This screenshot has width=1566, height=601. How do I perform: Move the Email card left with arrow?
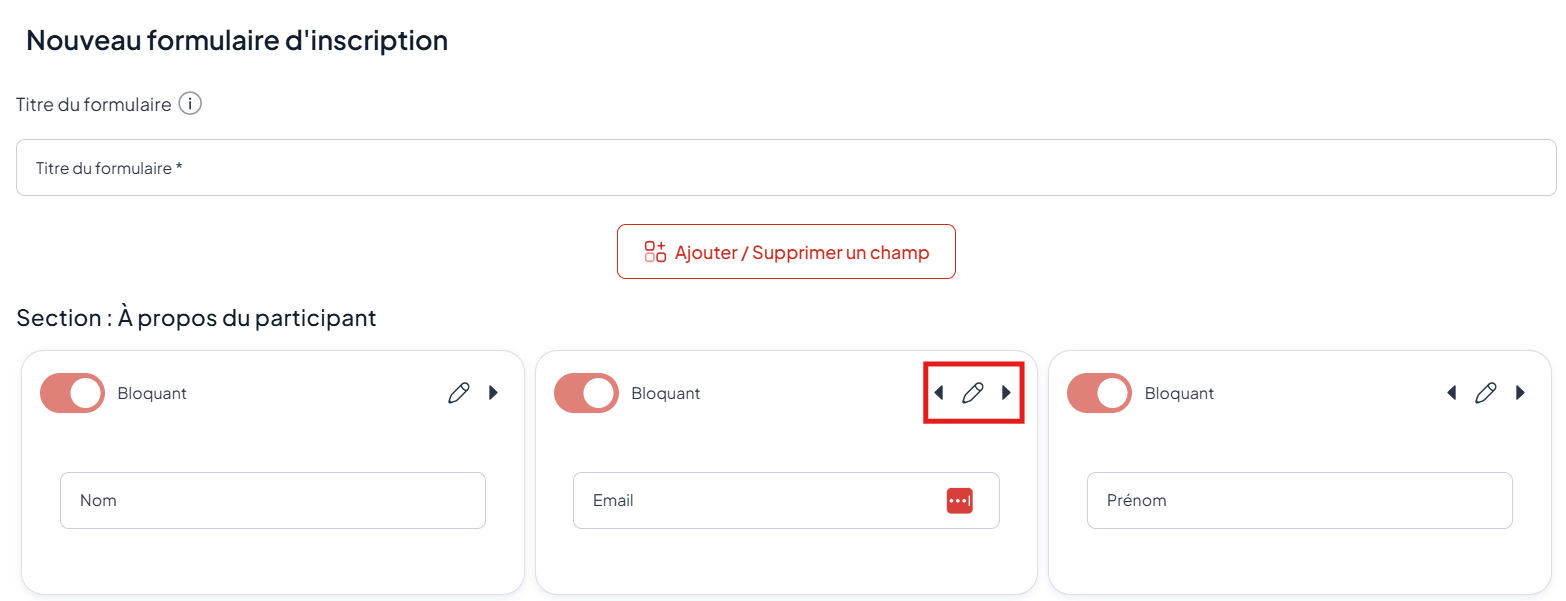pos(938,393)
